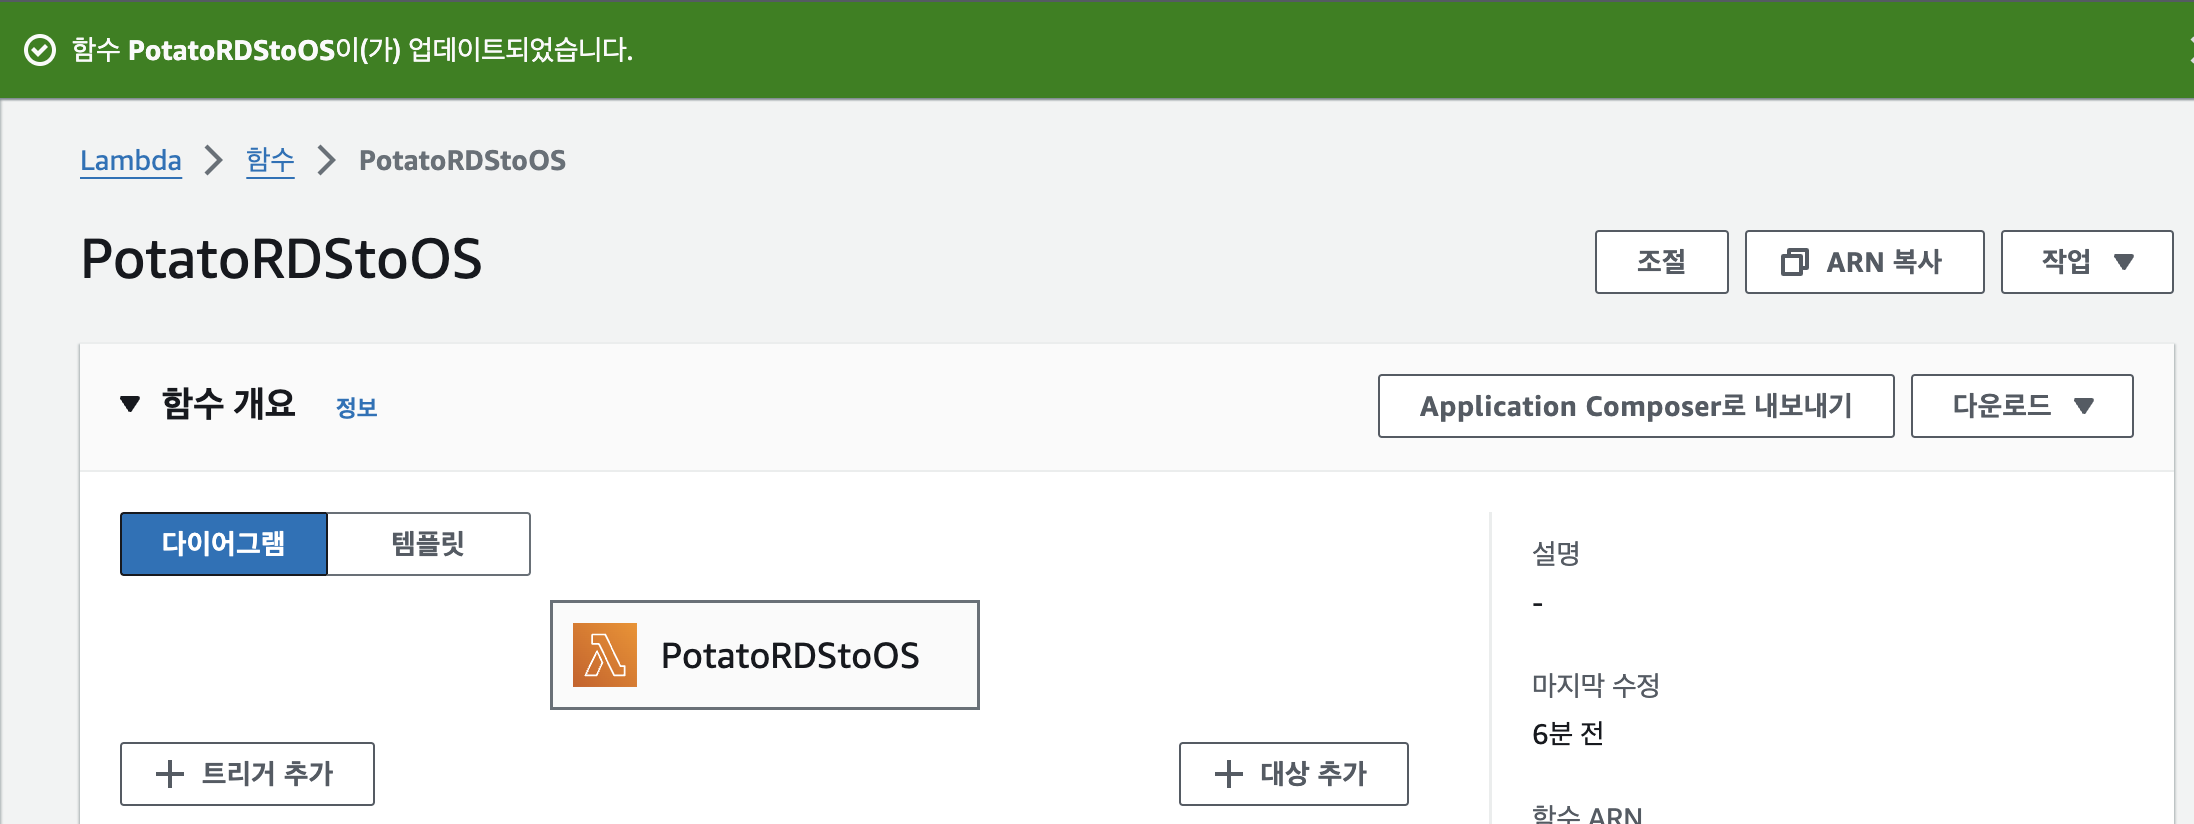Click the orange Lambda function icon

[x=605, y=655]
